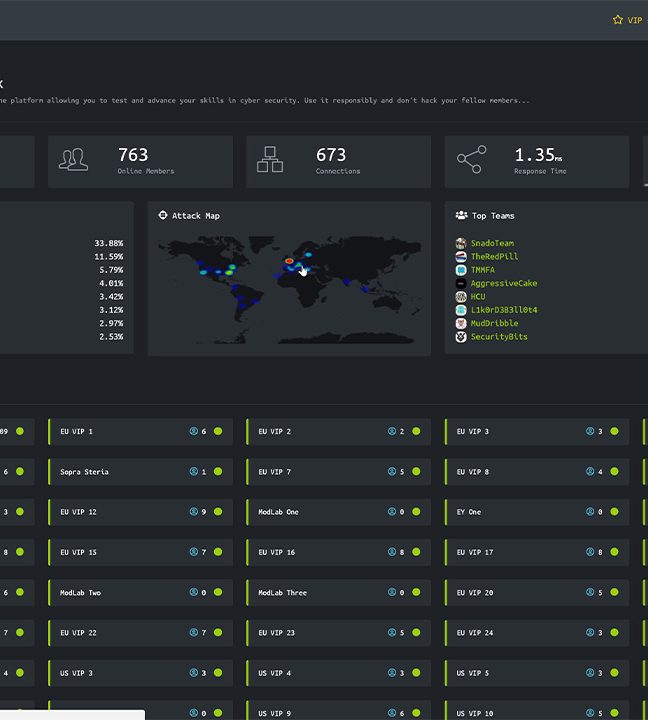Screen dimensions: 648x720
Task: Click the world map in Attack Map
Action: [289, 289]
